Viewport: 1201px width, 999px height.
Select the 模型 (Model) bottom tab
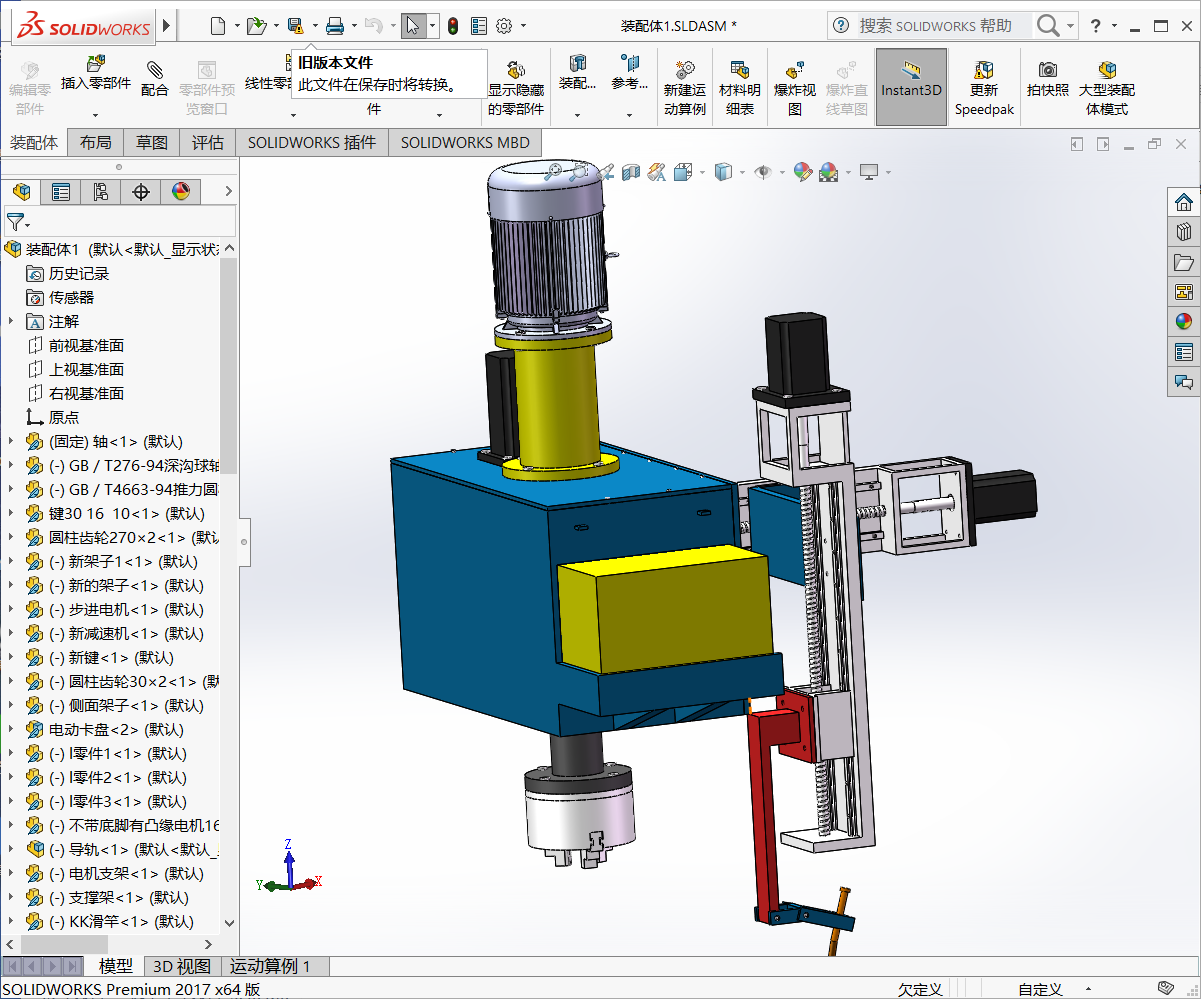[116, 966]
